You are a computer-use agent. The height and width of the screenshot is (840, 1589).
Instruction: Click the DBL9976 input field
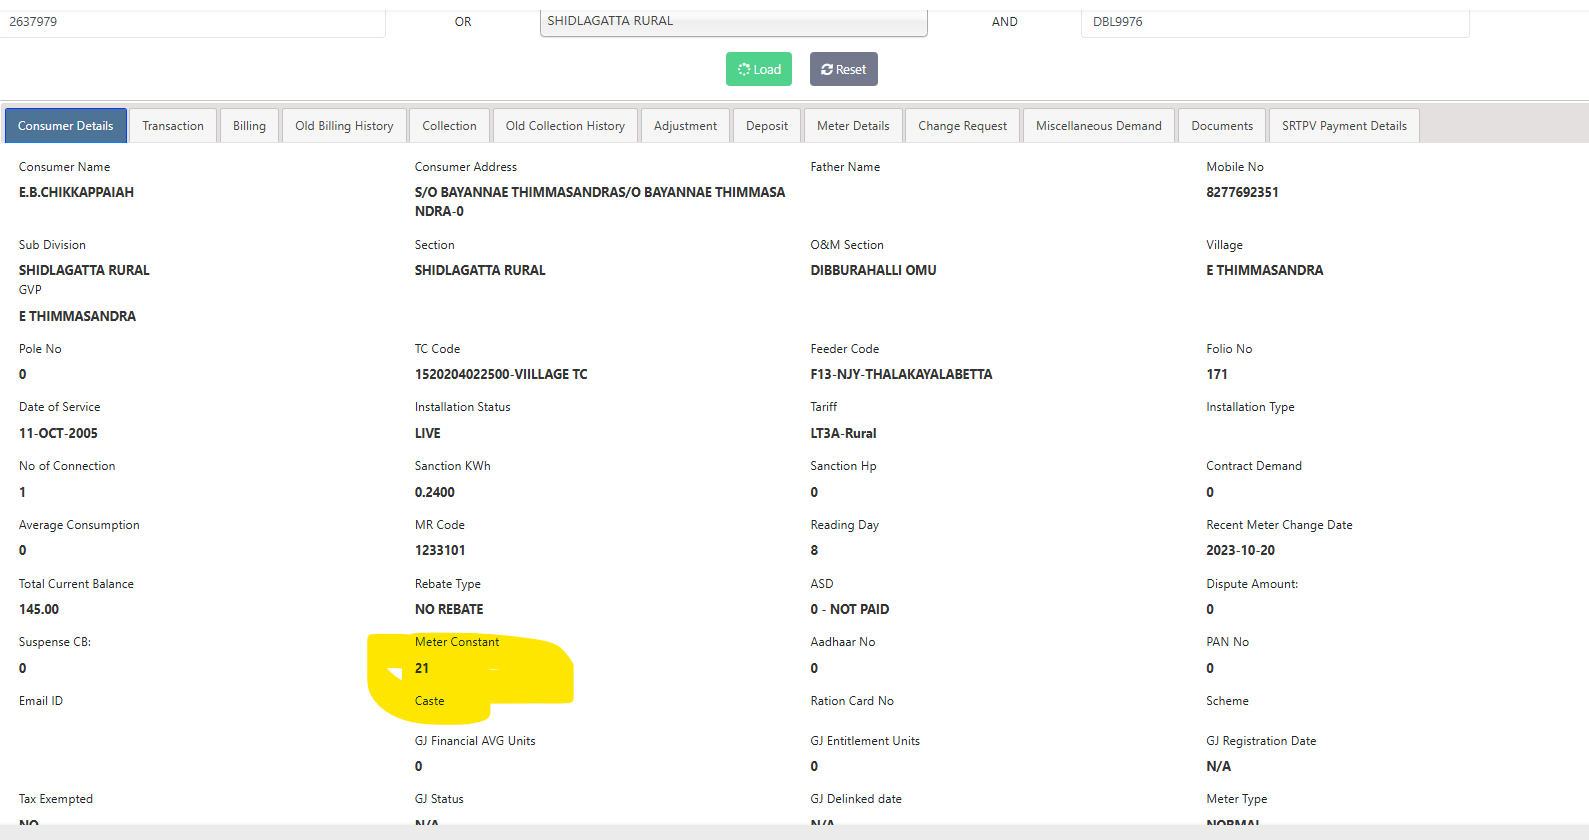click(x=1275, y=22)
